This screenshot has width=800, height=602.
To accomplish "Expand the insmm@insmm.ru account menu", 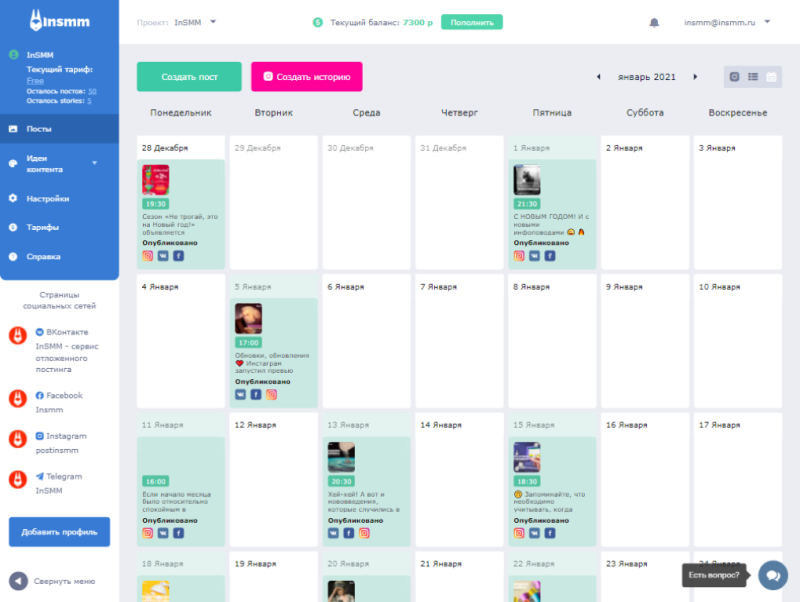I will [x=726, y=22].
